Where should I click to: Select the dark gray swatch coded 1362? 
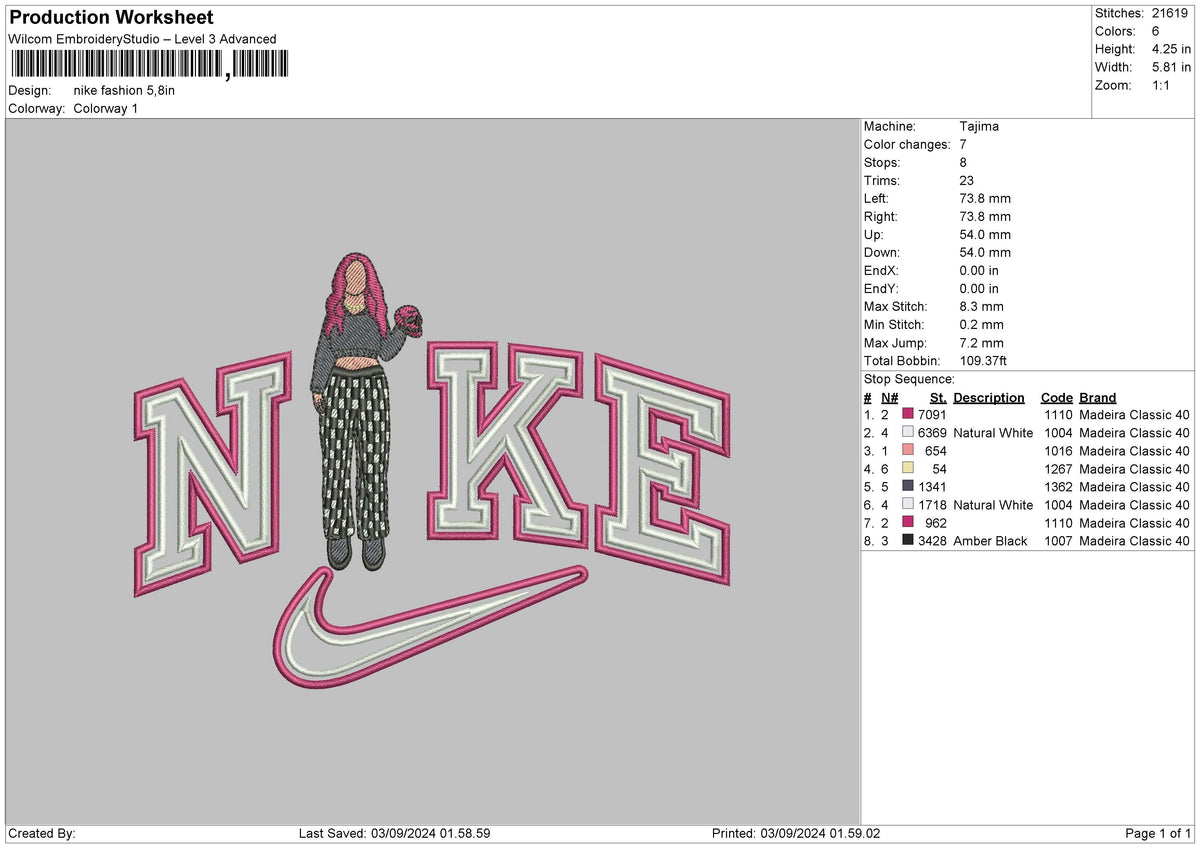[x=908, y=487]
